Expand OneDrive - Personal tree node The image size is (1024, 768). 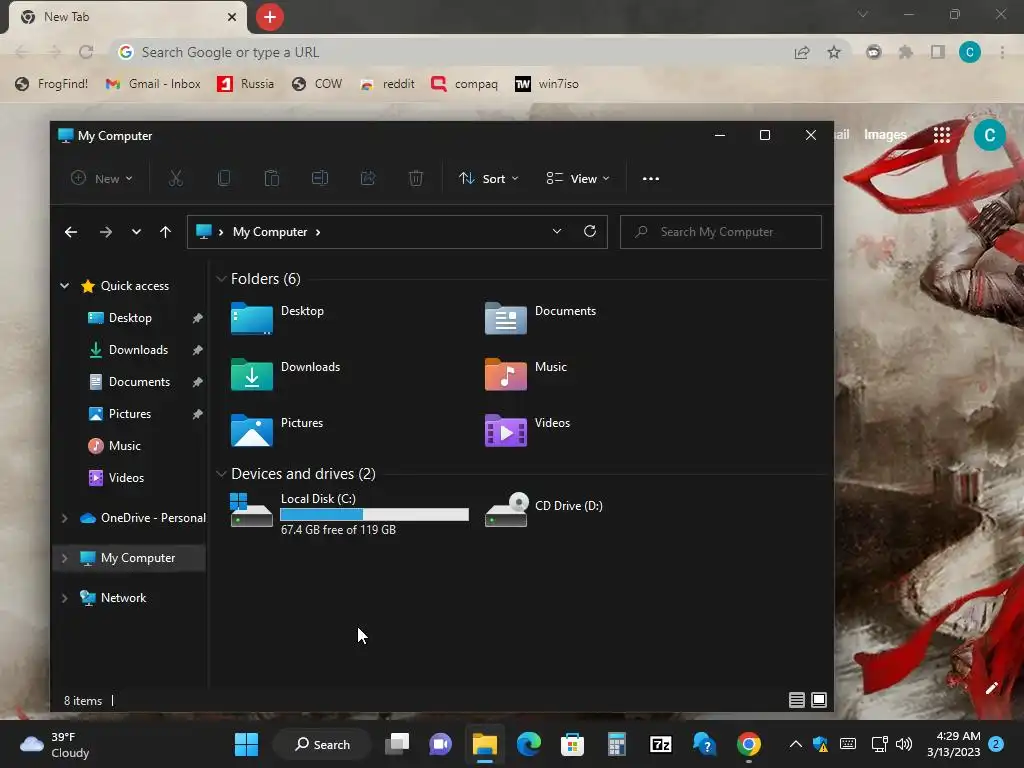tap(65, 518)
